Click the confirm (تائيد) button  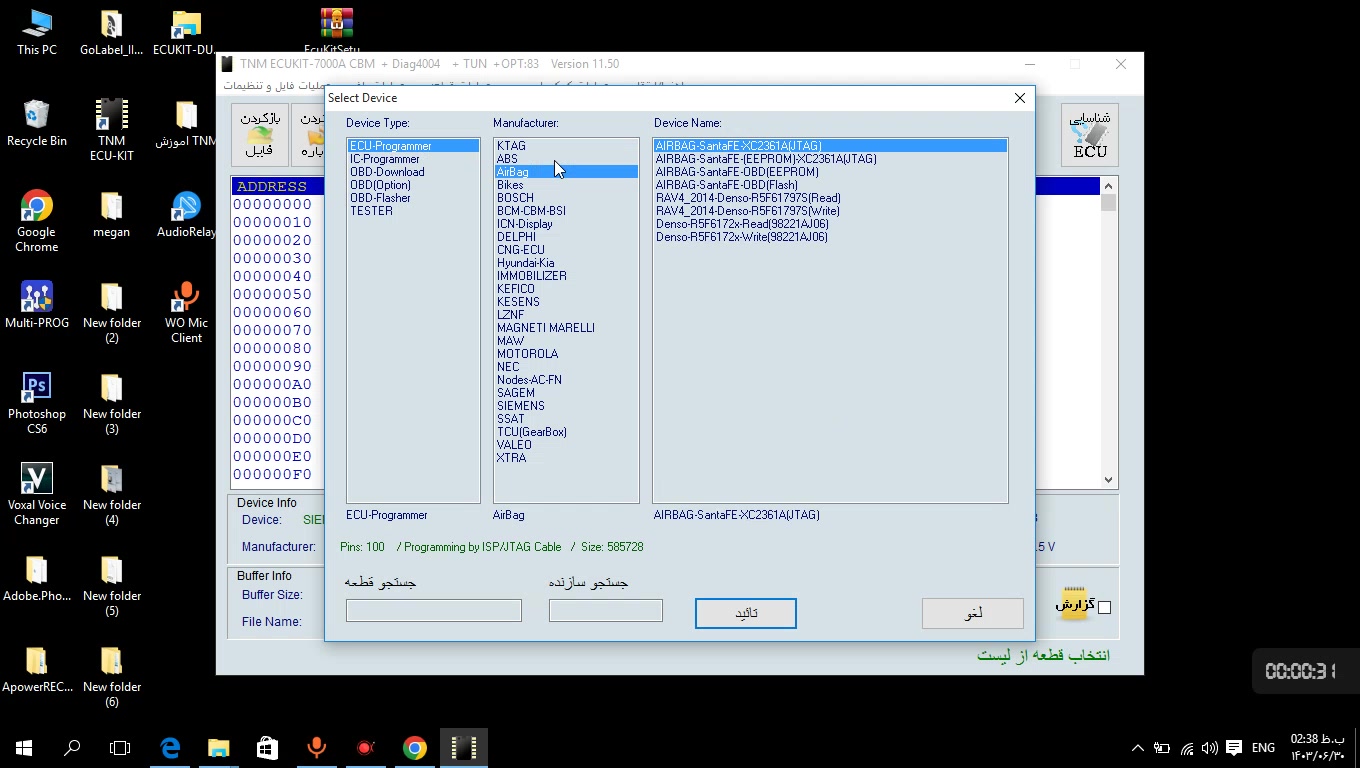(x=746, y=613)
